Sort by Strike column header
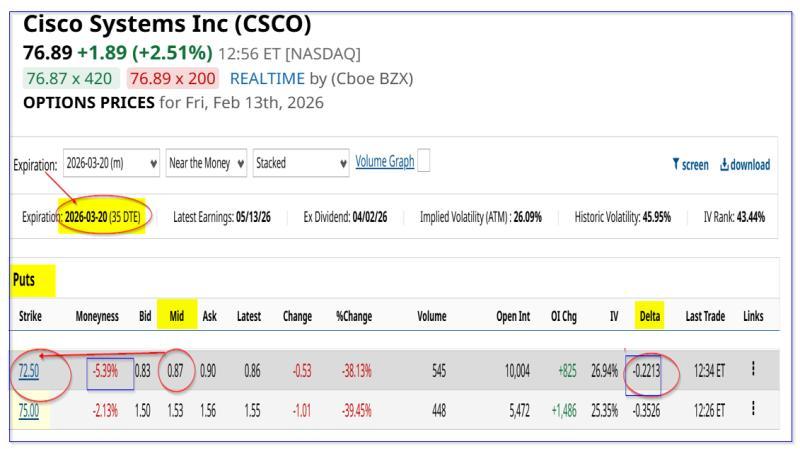Viewport: 800px width, 449px height. point(30,316)
